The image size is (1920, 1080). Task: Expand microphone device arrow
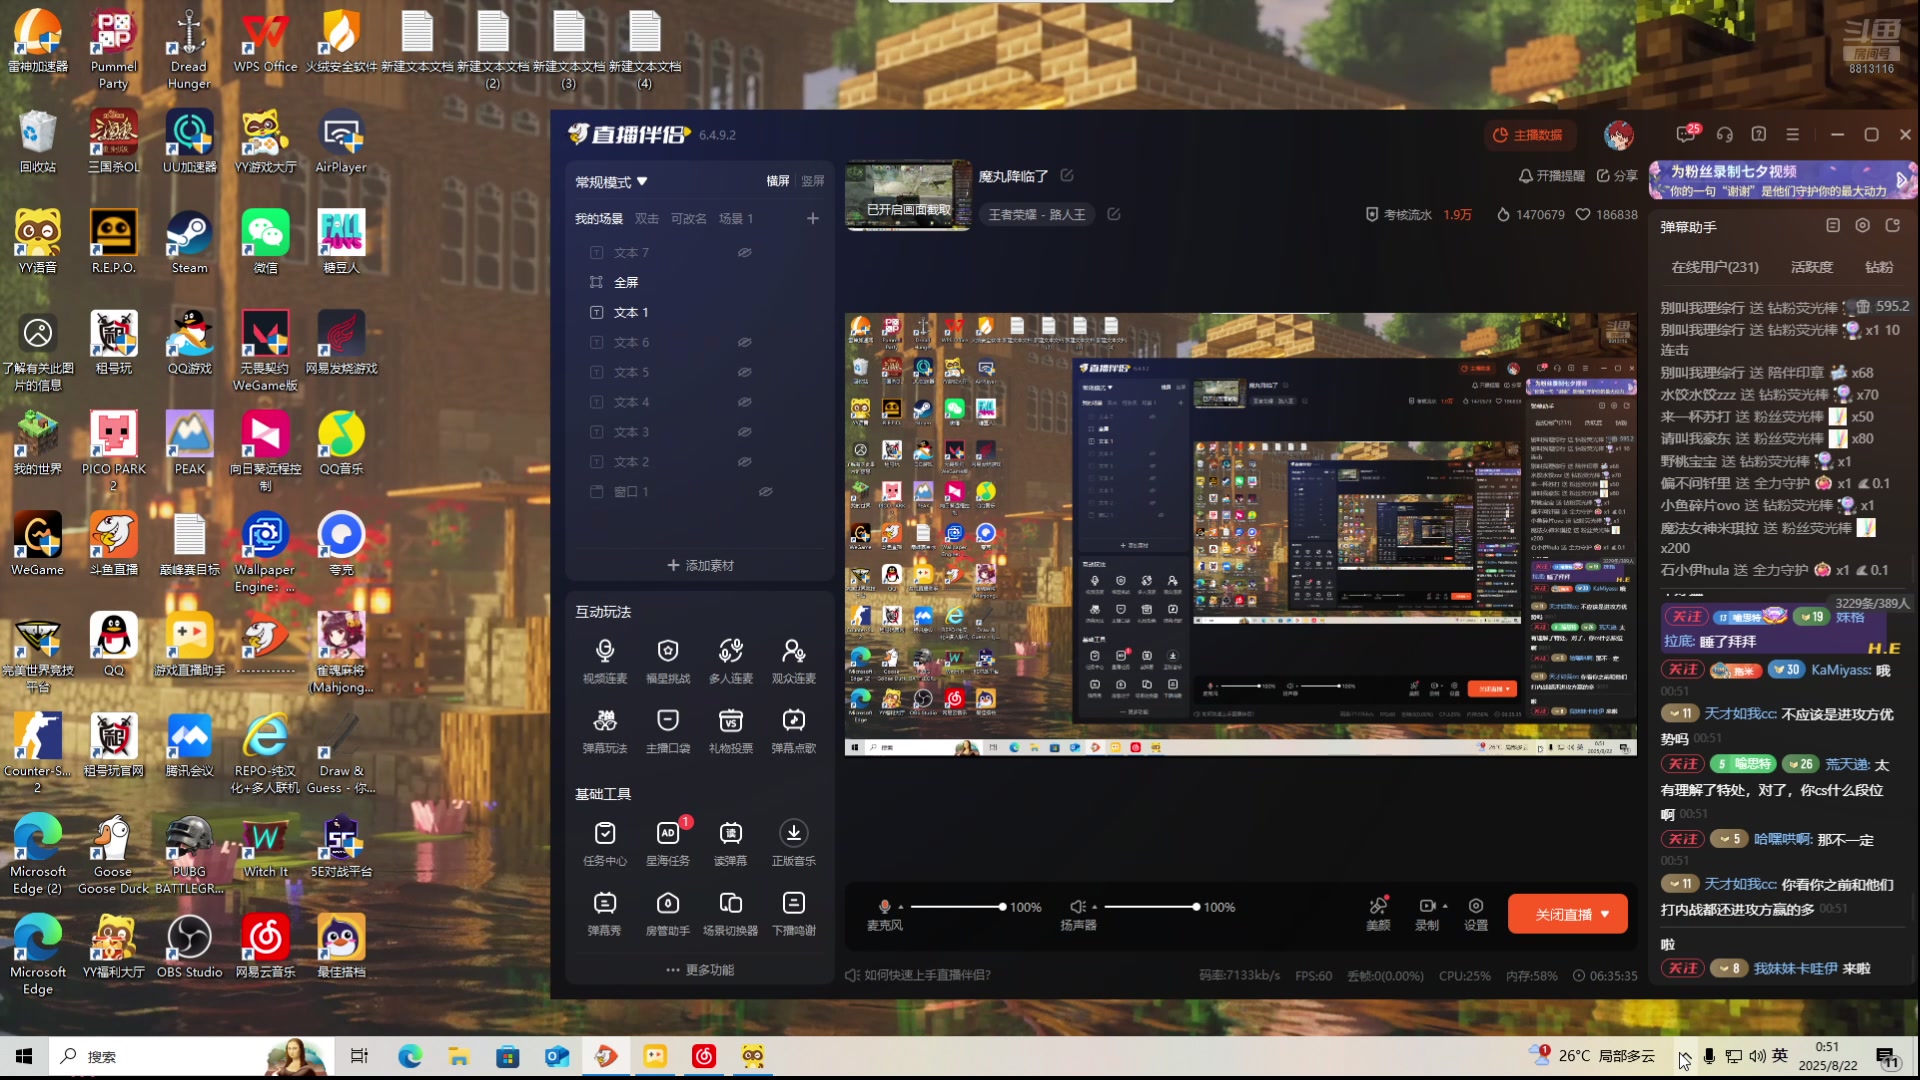coord(901,907)
